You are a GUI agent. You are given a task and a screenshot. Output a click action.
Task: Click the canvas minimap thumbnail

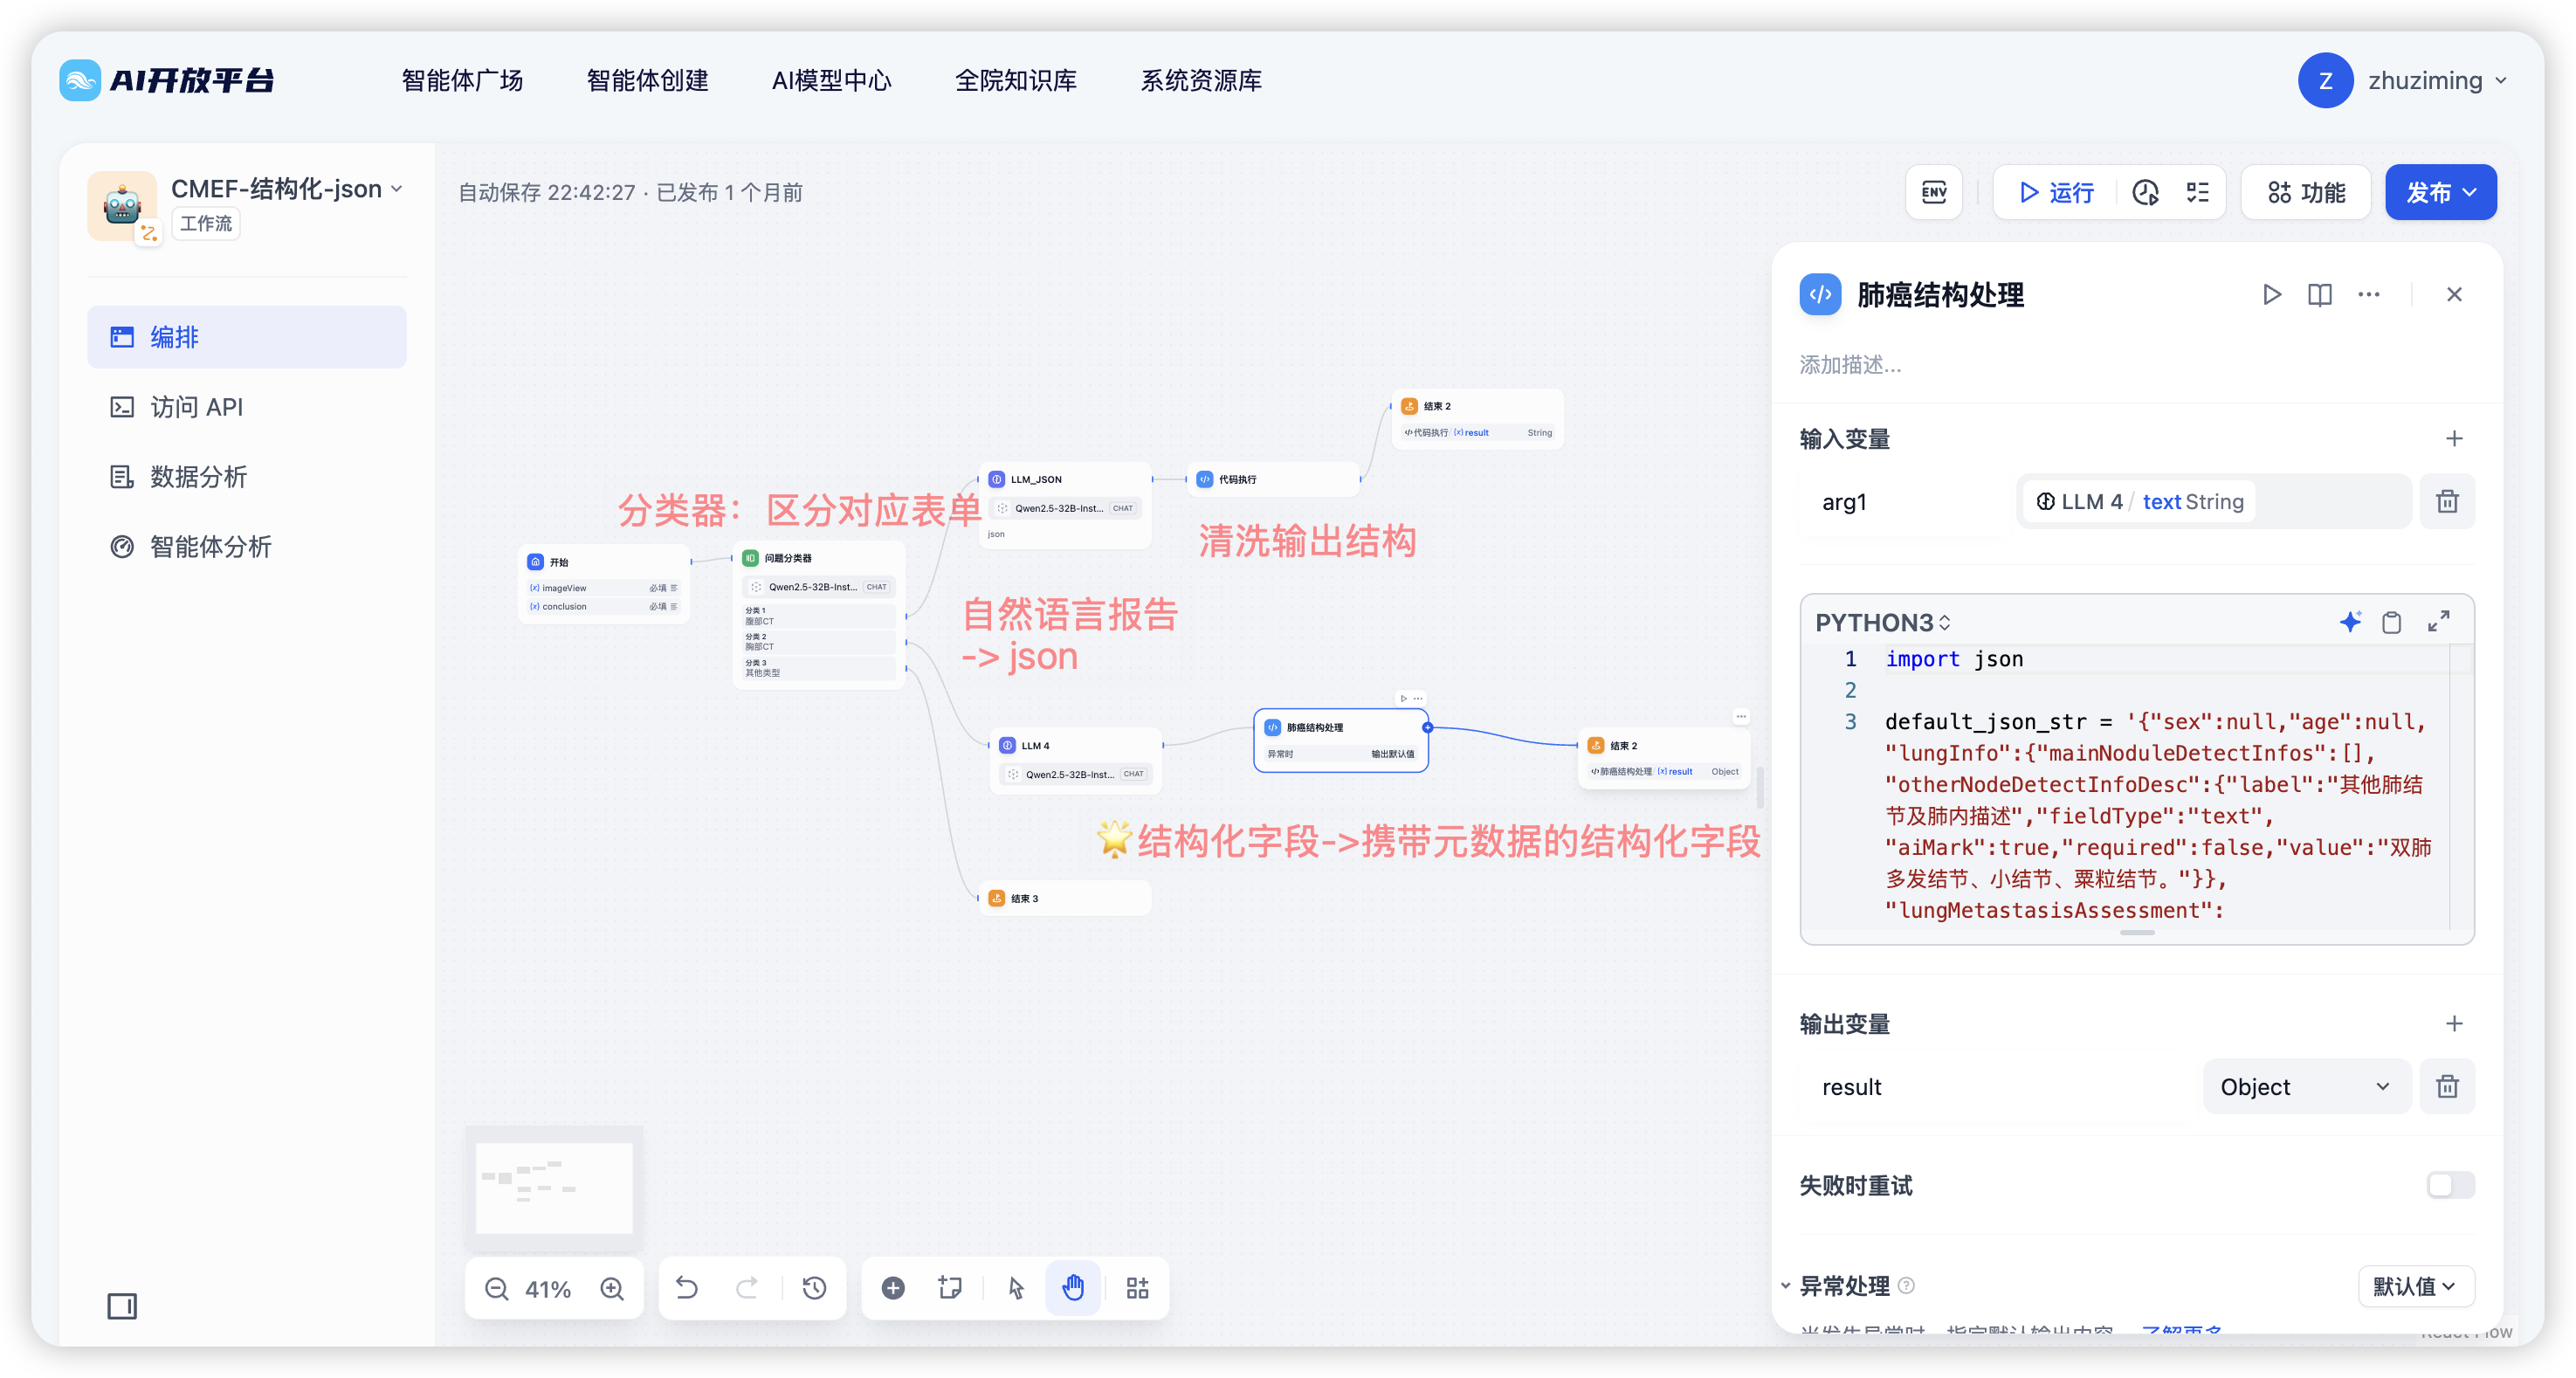[554, 1188]
